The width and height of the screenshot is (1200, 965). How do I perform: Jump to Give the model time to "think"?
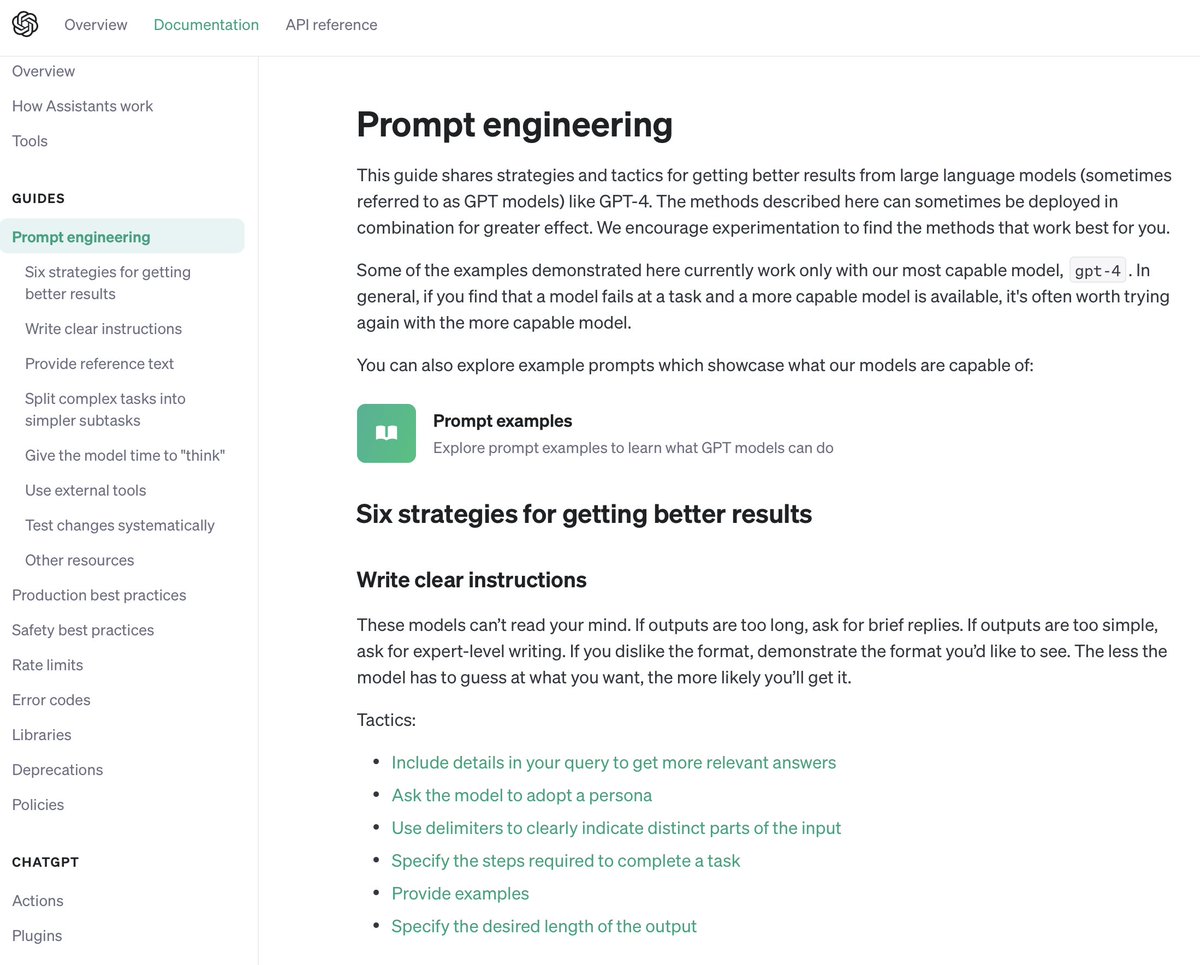coord(125,455)
